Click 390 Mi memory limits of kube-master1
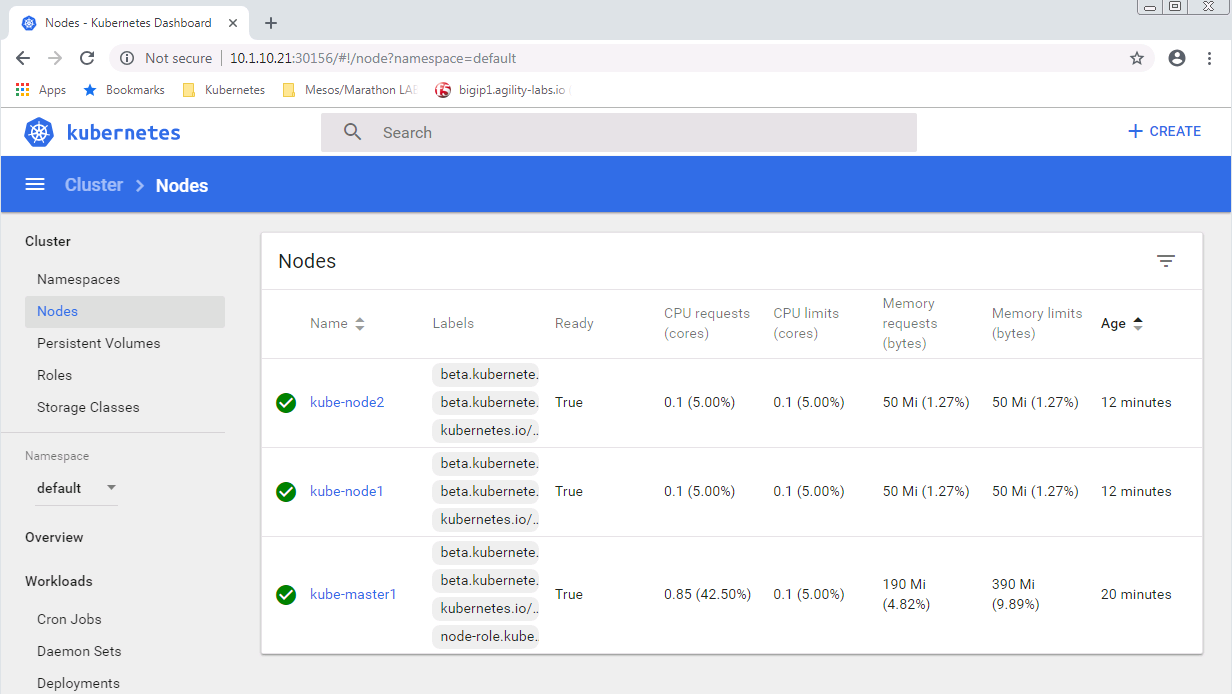This screenshot has height=694, width=1232. pos(1015,594)
